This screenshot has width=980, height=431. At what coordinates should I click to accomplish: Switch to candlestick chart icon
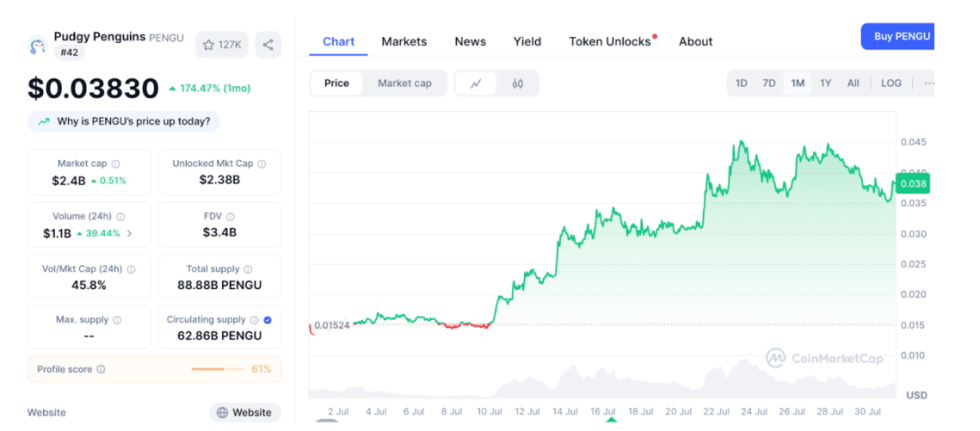point(518,84)
